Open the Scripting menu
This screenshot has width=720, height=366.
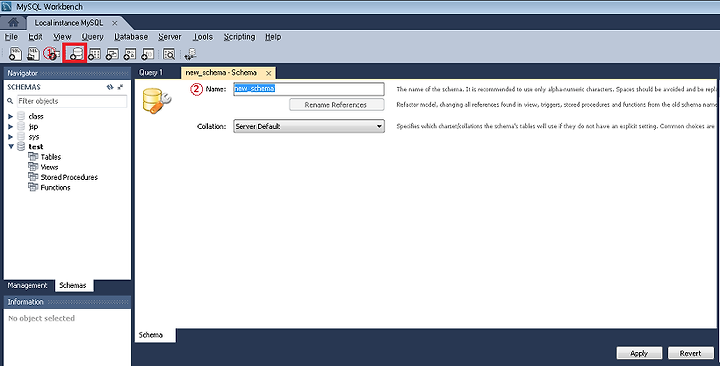tap(239, 37)
